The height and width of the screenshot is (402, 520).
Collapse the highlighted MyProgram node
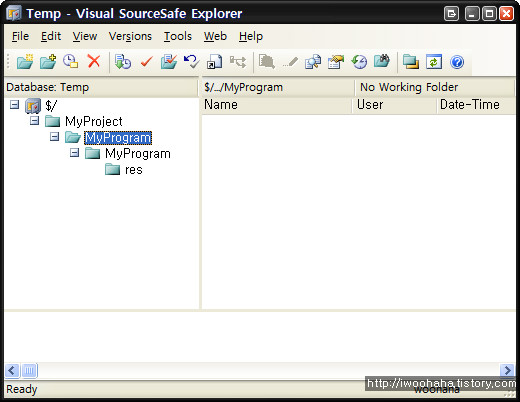(x=54, y=137)
